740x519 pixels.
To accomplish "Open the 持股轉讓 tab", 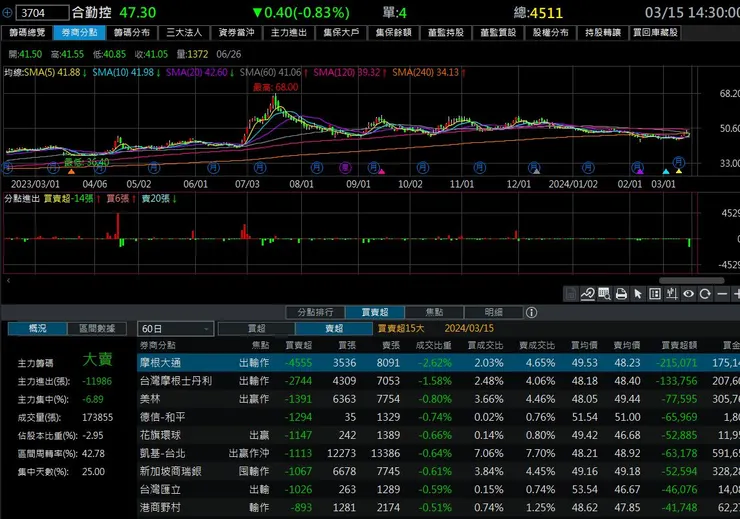I will point(603,33).
